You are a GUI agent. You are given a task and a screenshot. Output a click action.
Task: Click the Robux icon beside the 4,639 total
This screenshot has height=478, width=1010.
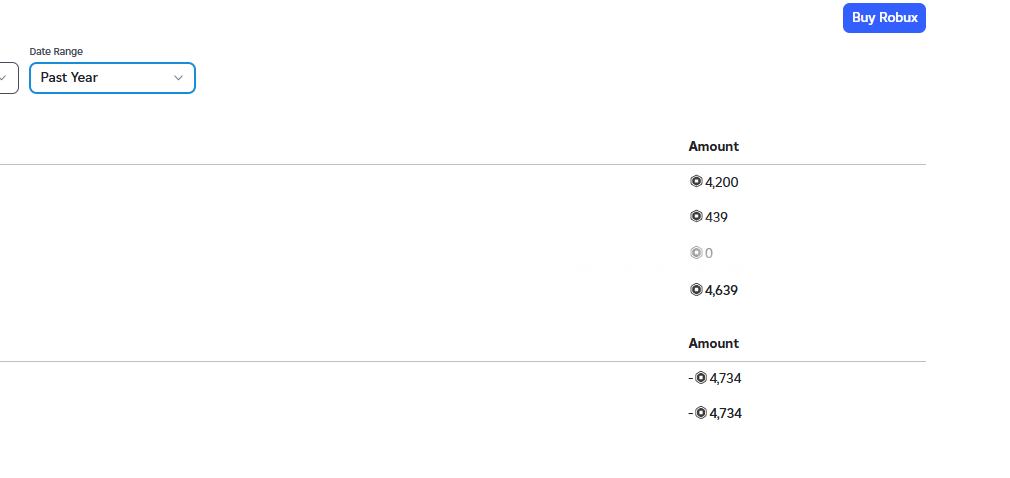696,290
